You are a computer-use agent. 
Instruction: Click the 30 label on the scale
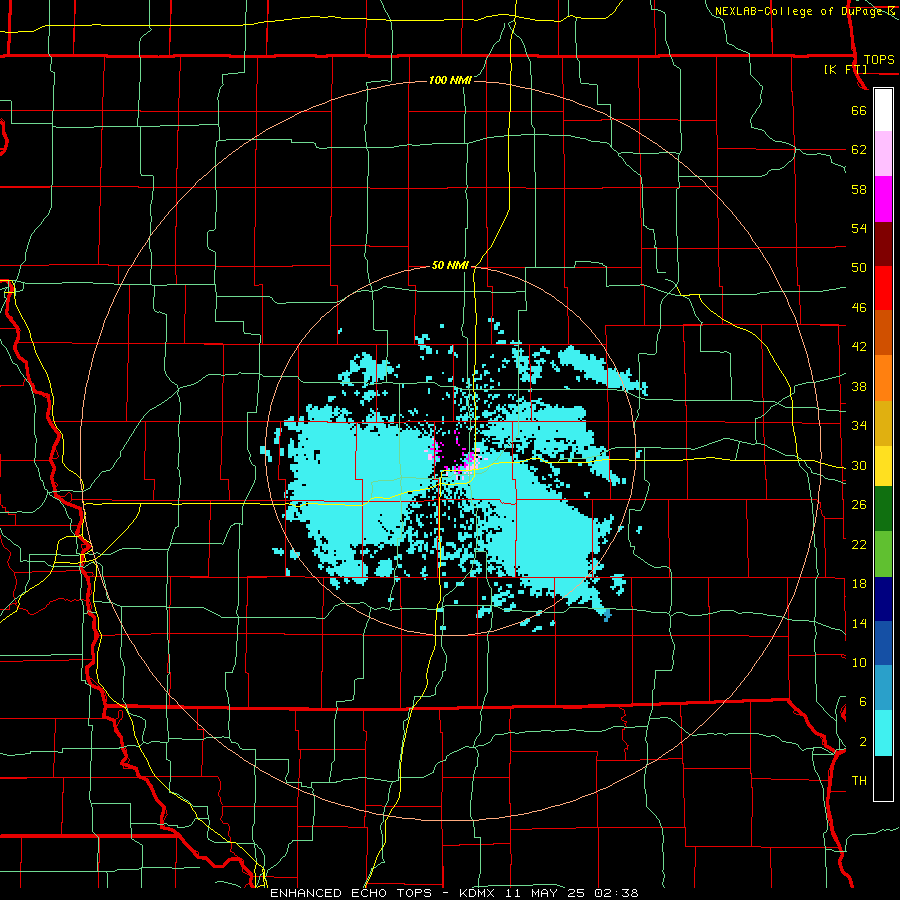point(859,465)
